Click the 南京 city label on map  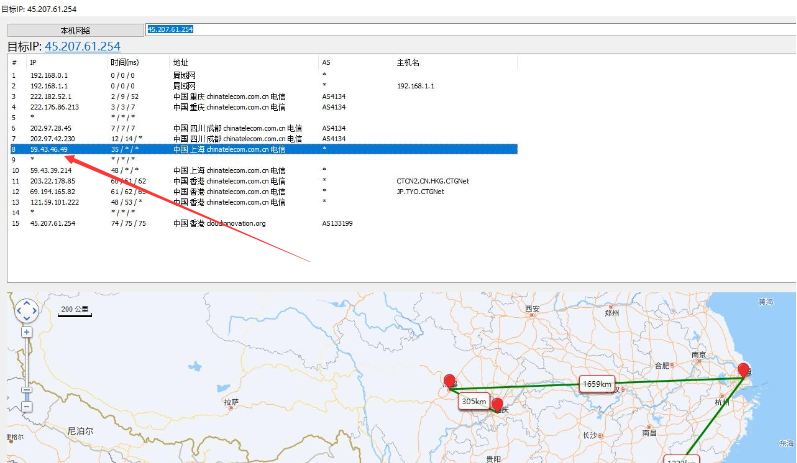699,355
